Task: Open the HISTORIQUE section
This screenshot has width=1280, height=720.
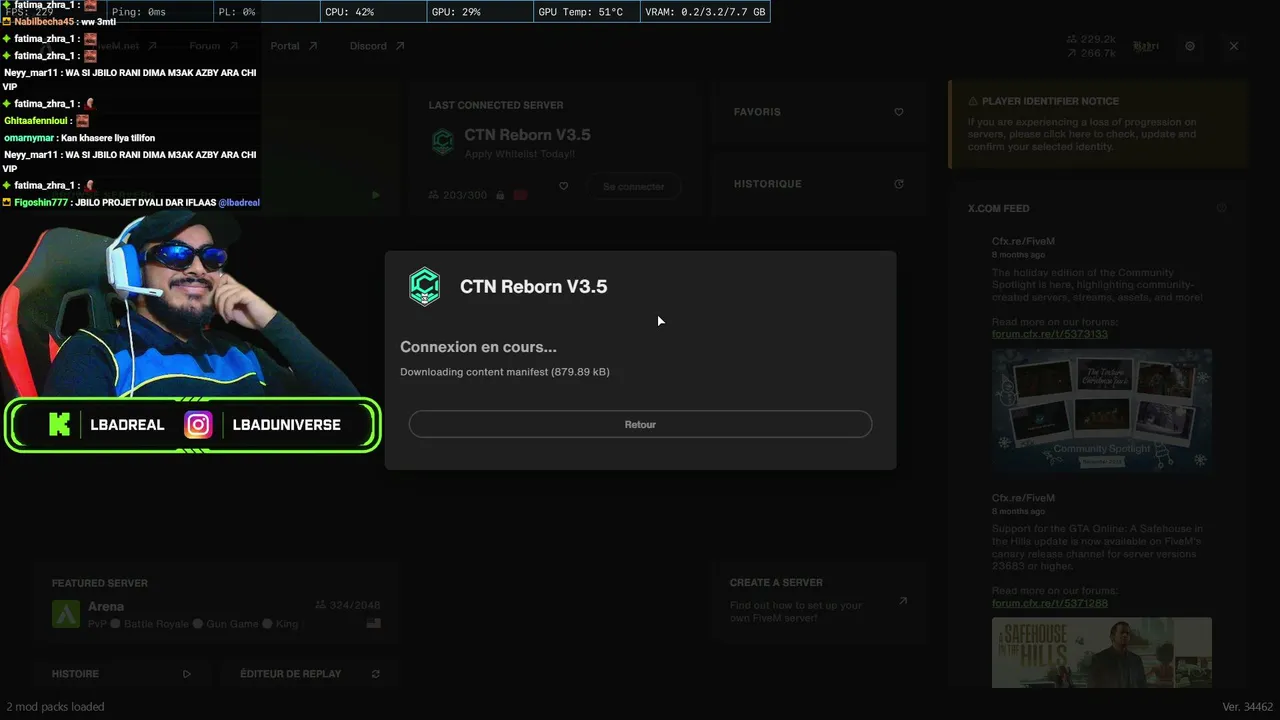Action: click(818, 184)
